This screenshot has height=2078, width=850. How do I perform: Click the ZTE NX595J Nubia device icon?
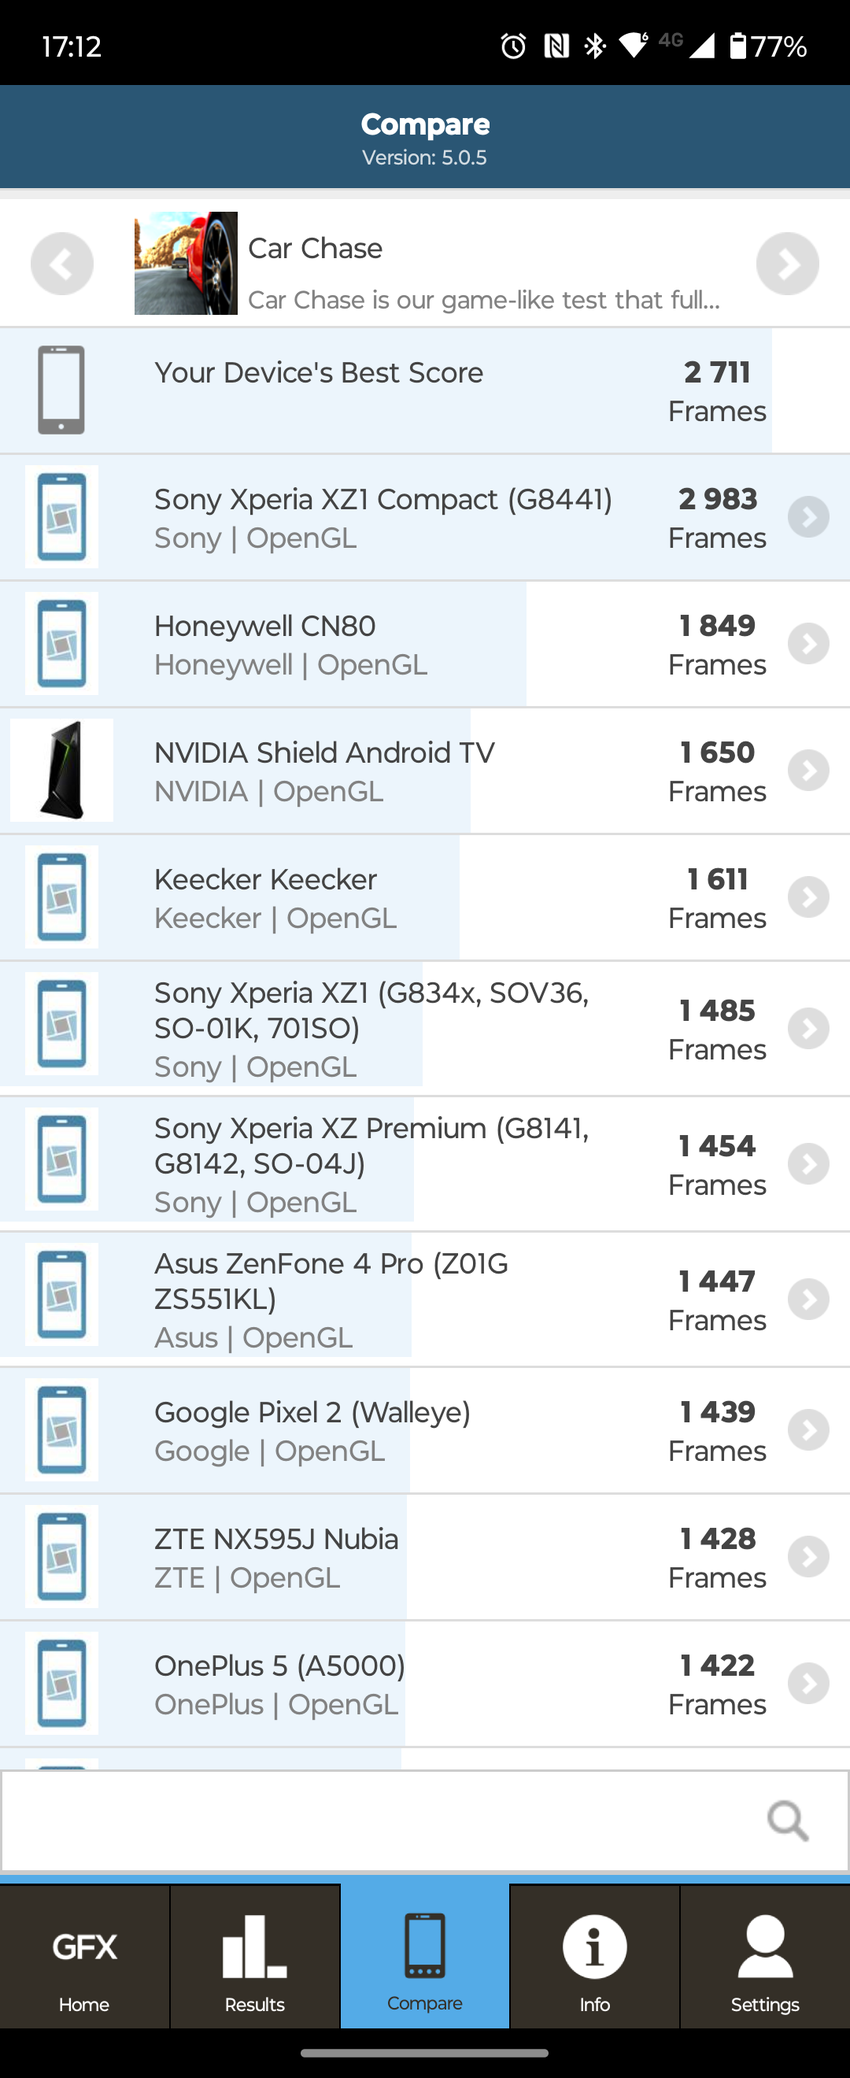click(x=62, y=1557)
